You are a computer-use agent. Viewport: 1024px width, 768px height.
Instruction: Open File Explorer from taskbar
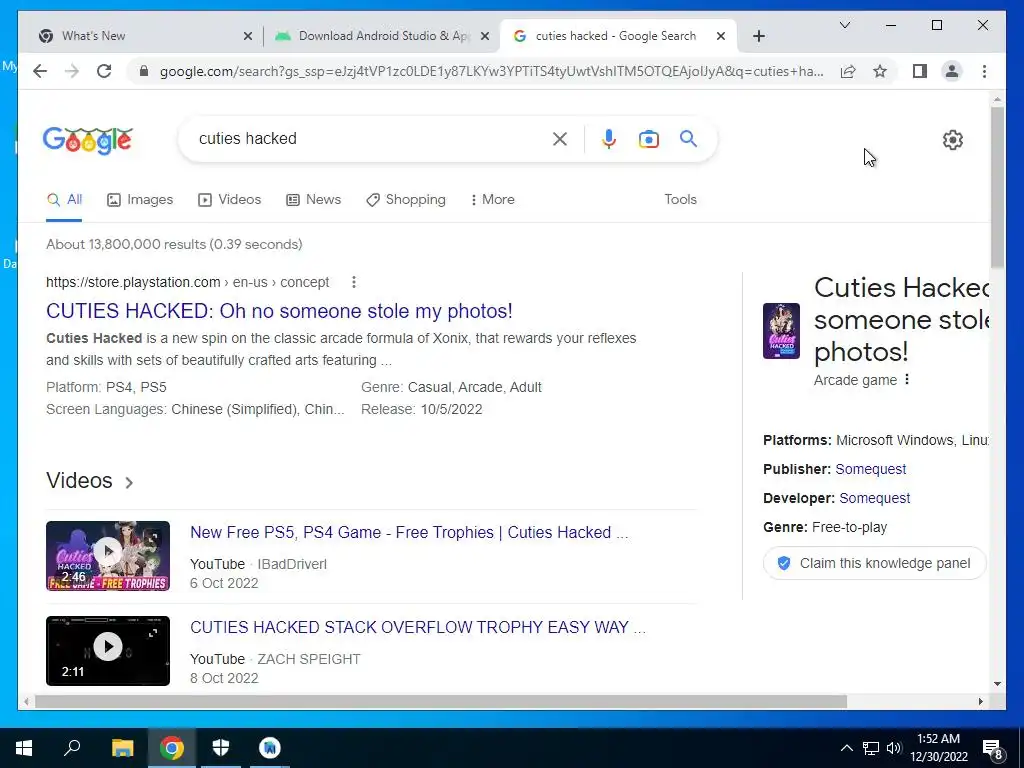(x=122, y=748)
